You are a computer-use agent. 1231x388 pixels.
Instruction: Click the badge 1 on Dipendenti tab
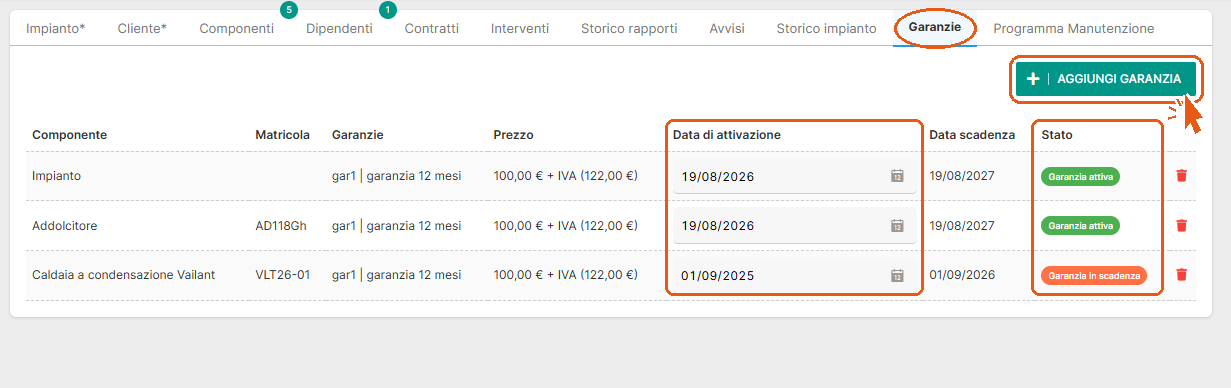388,10
